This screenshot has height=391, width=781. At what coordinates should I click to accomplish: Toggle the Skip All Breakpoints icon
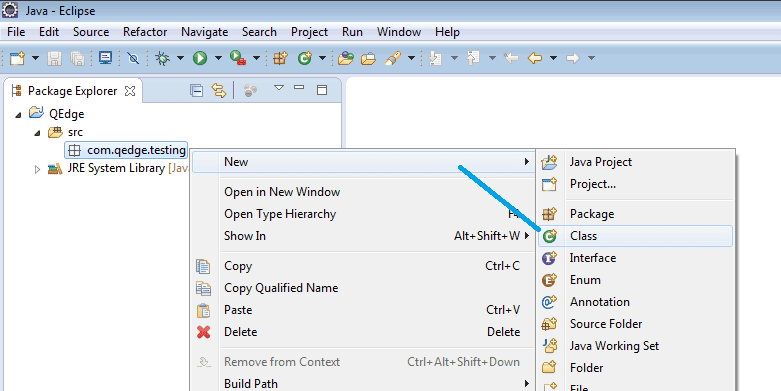[x=133, y=58]
